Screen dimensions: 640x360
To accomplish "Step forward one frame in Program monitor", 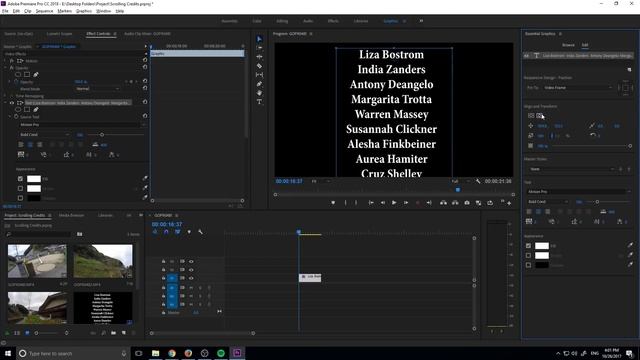I will (406, 202).
